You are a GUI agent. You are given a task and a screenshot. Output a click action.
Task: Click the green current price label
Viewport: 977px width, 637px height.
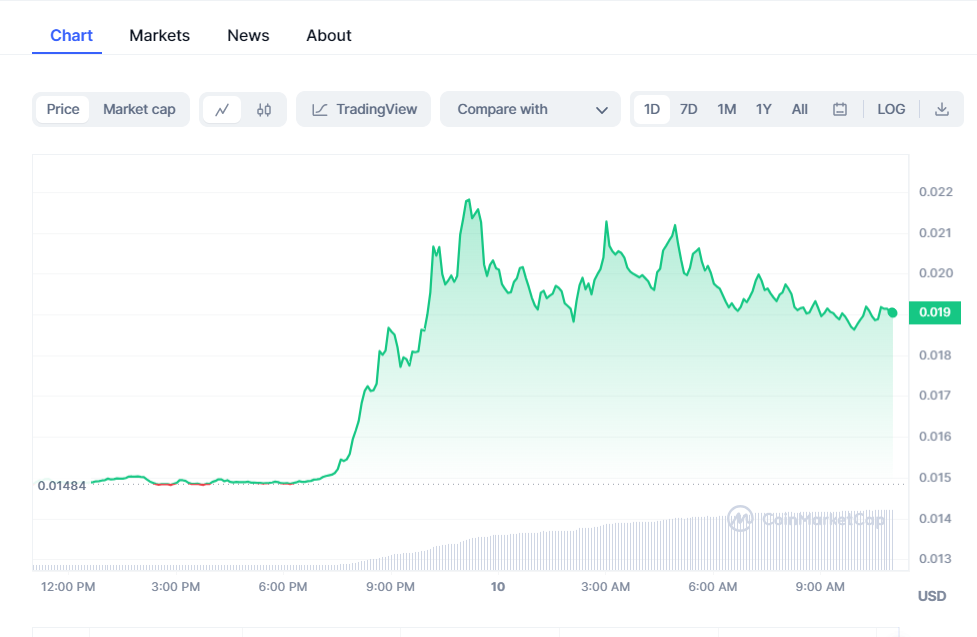934,312
